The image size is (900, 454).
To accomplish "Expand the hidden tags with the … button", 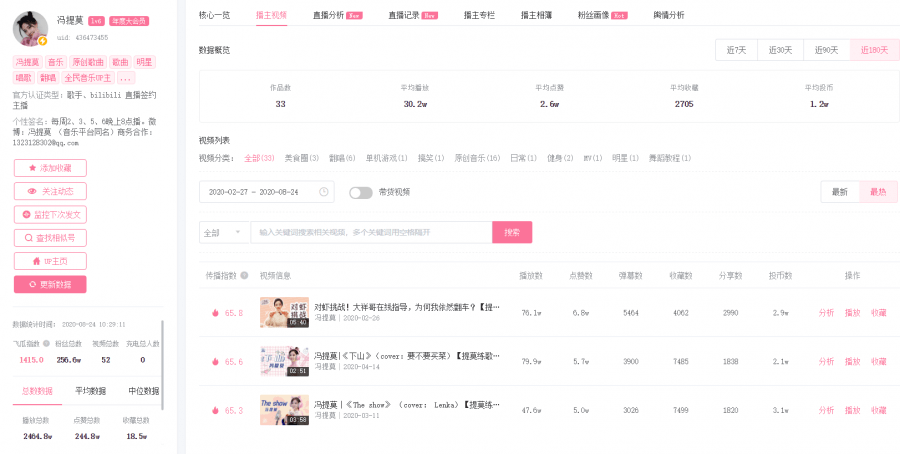I will 126,77.
